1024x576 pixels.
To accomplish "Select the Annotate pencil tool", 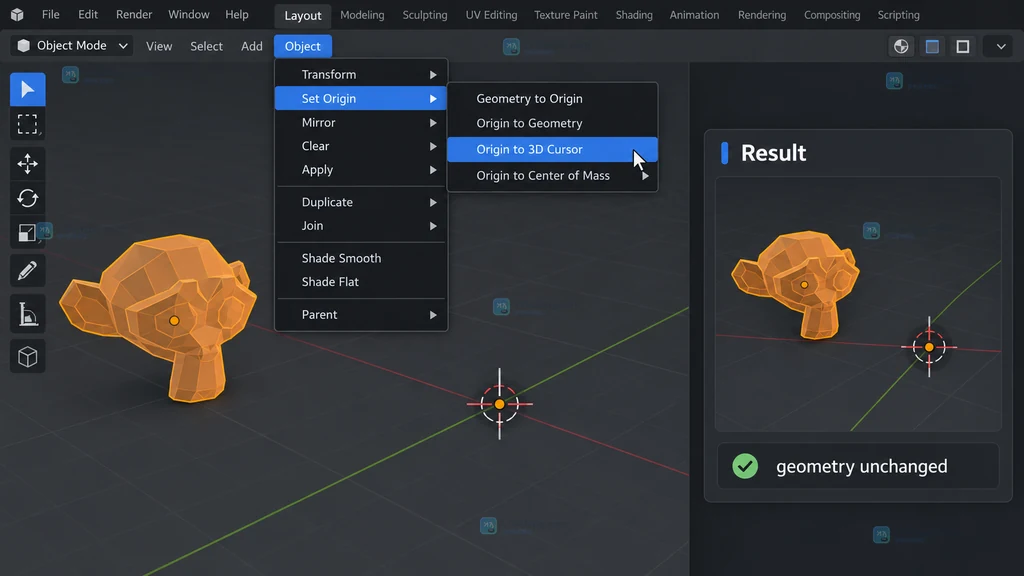I will [x=27, y=270].
